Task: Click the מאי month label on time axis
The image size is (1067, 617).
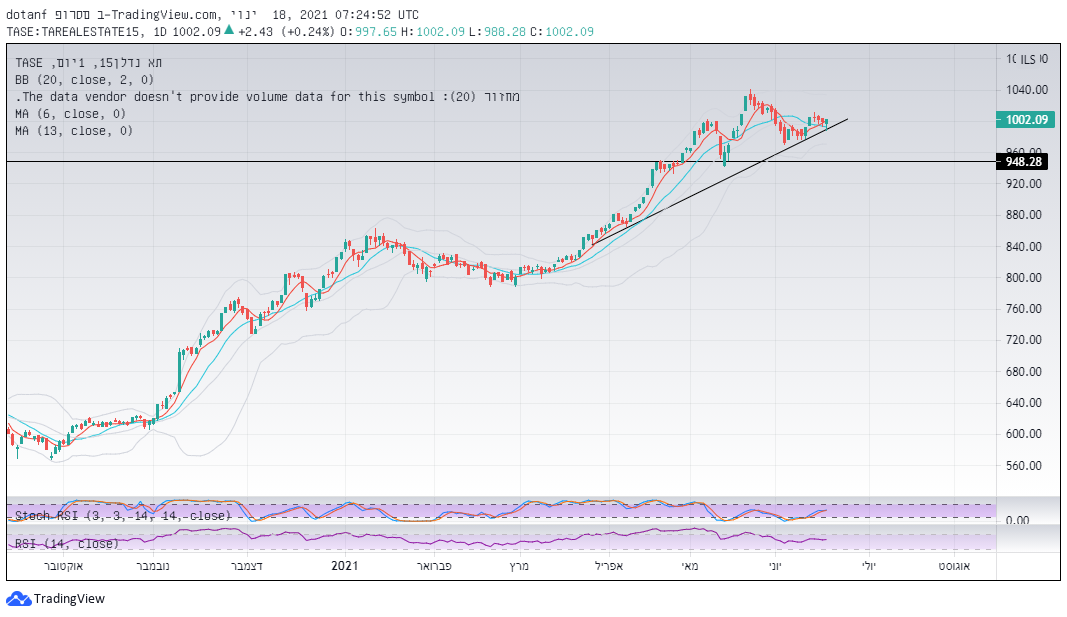Action: click(x=690, y=566)
